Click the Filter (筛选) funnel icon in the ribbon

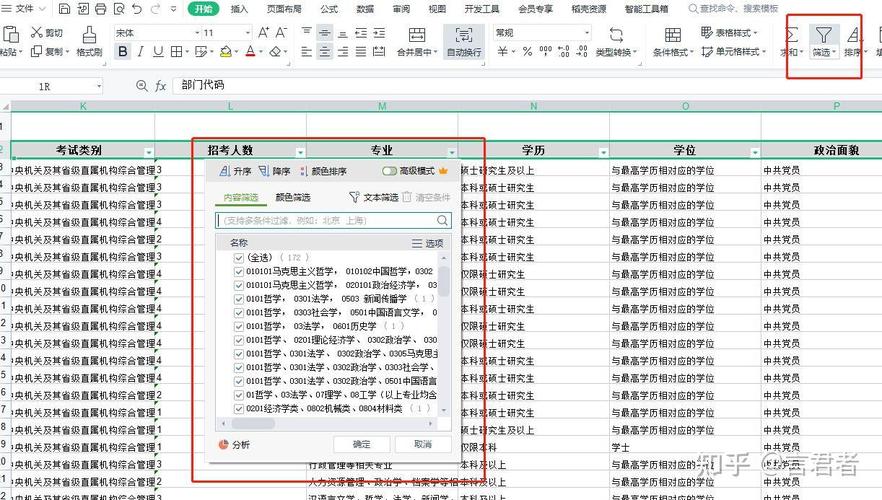pos(824,35)
